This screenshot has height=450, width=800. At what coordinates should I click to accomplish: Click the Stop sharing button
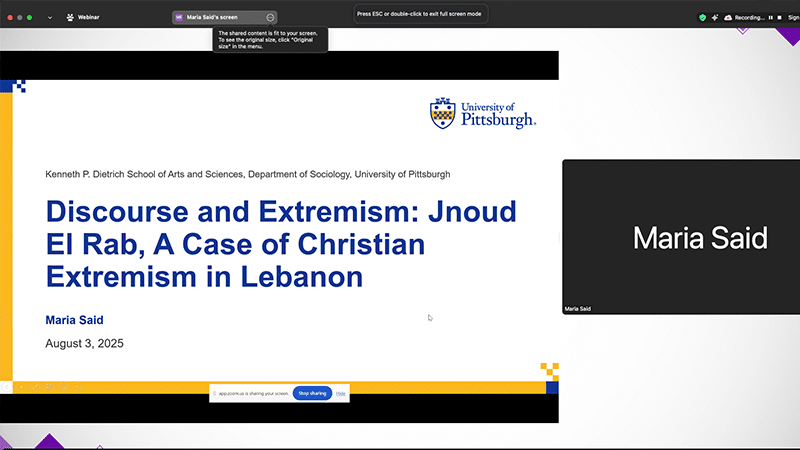[x=312, y=394]
